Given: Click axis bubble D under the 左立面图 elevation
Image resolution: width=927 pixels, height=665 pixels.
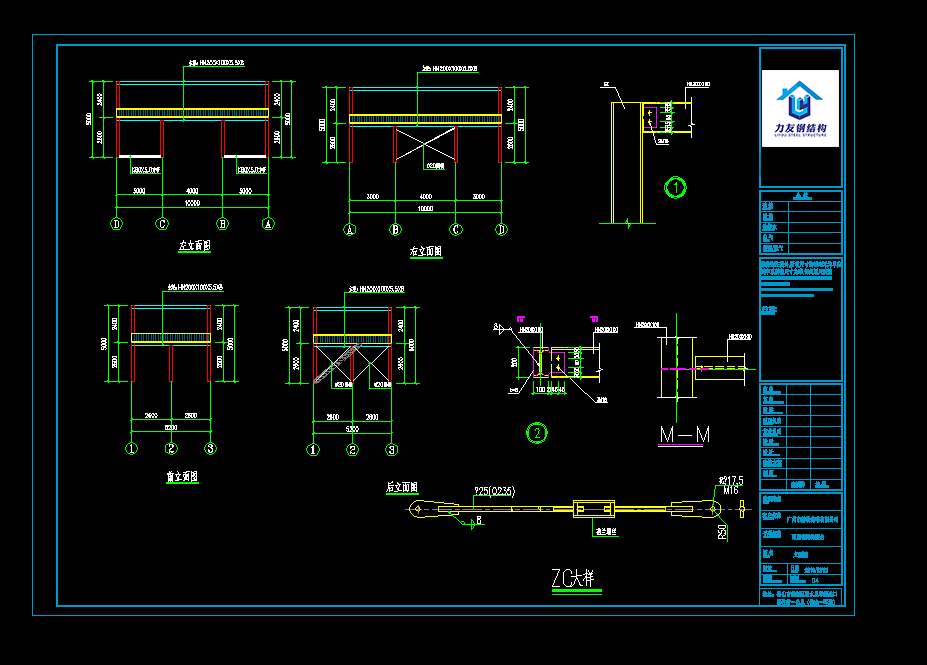Looking at the screenshot, I should tap(117, 224).
